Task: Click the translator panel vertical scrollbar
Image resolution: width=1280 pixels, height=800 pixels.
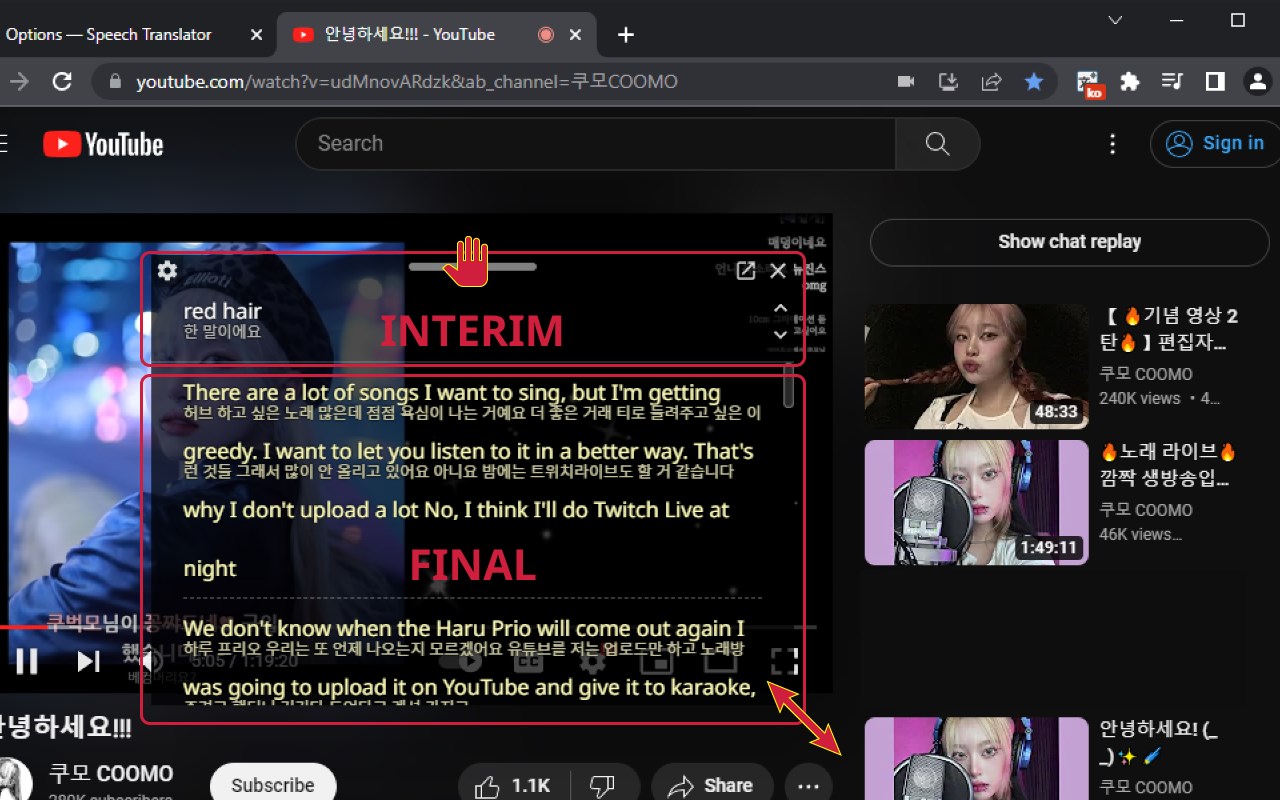Action: [x=789, y=387]
